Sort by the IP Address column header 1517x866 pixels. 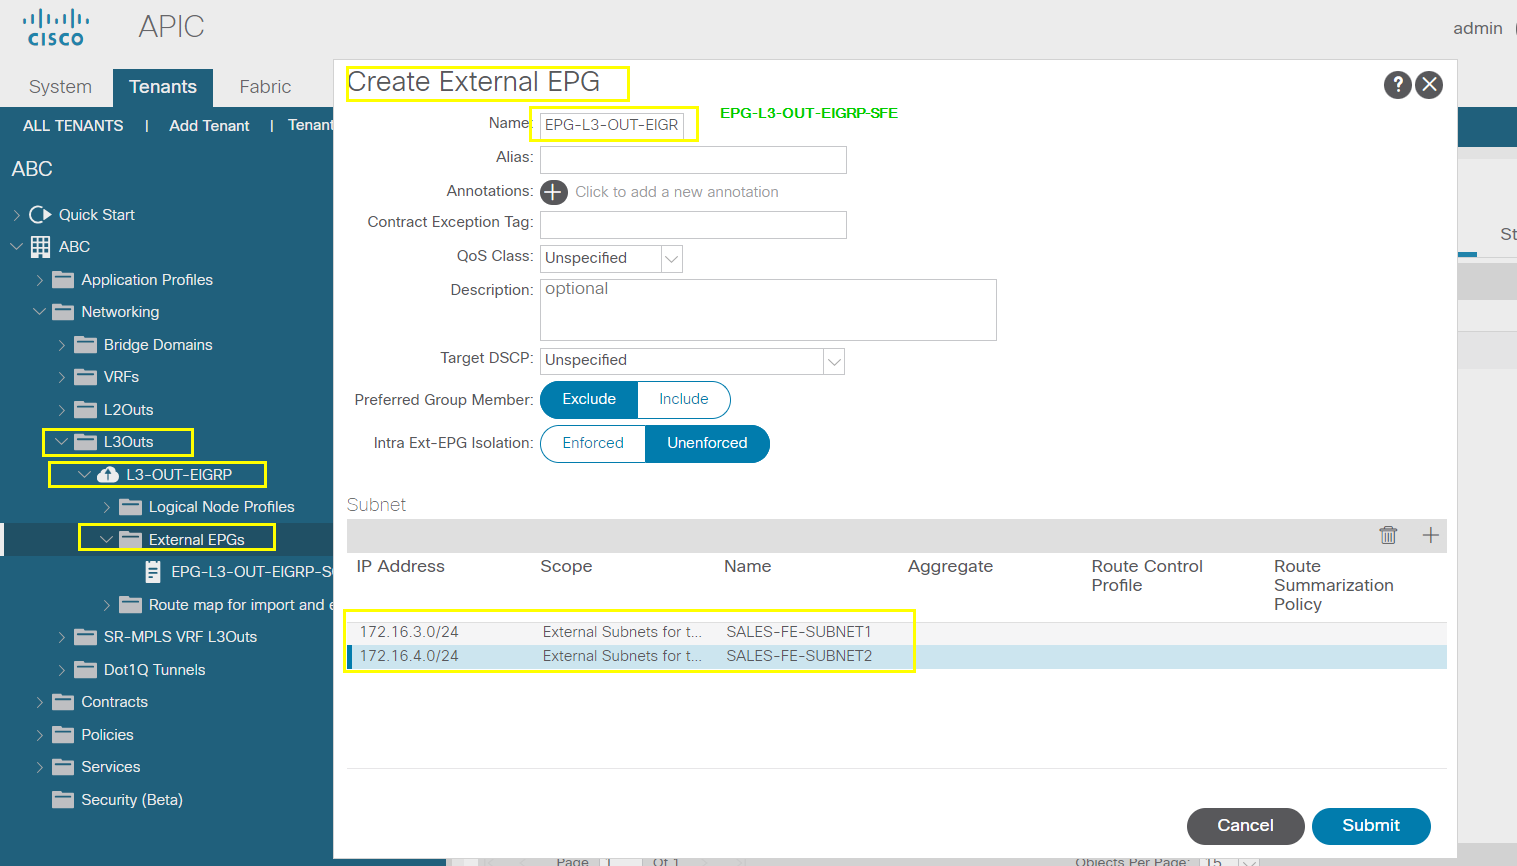tap(400, 566)
